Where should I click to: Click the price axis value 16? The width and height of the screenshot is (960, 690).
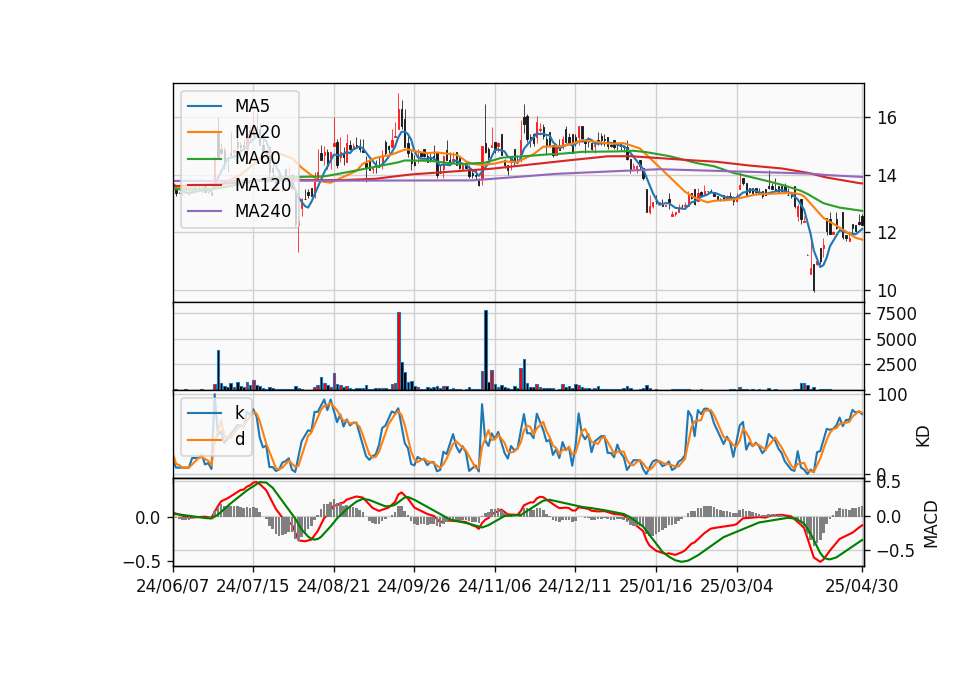click(x=887, y=118)
